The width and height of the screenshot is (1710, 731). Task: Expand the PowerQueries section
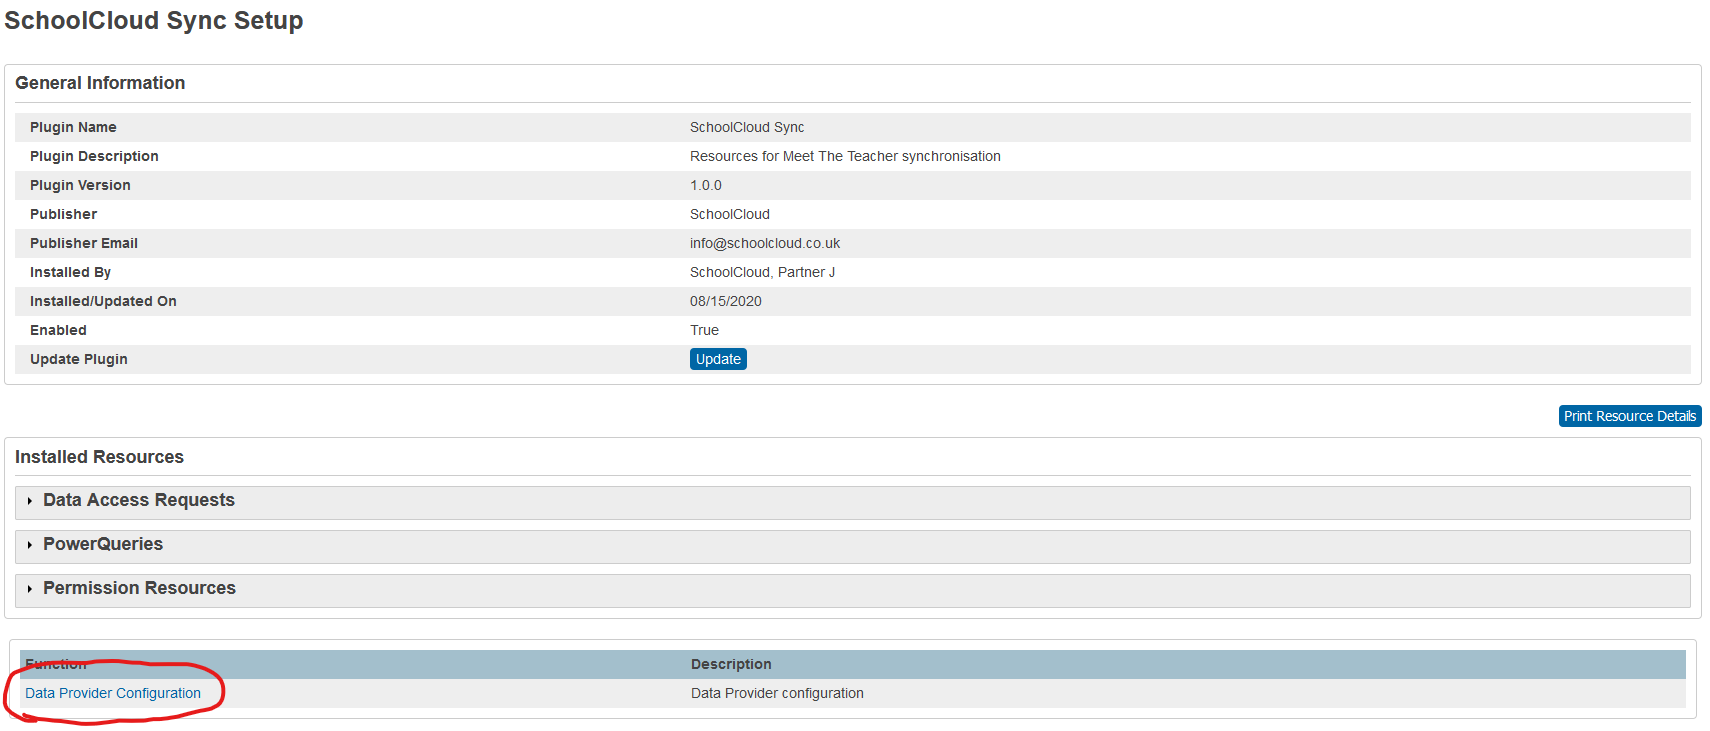(x=852, y=545)
